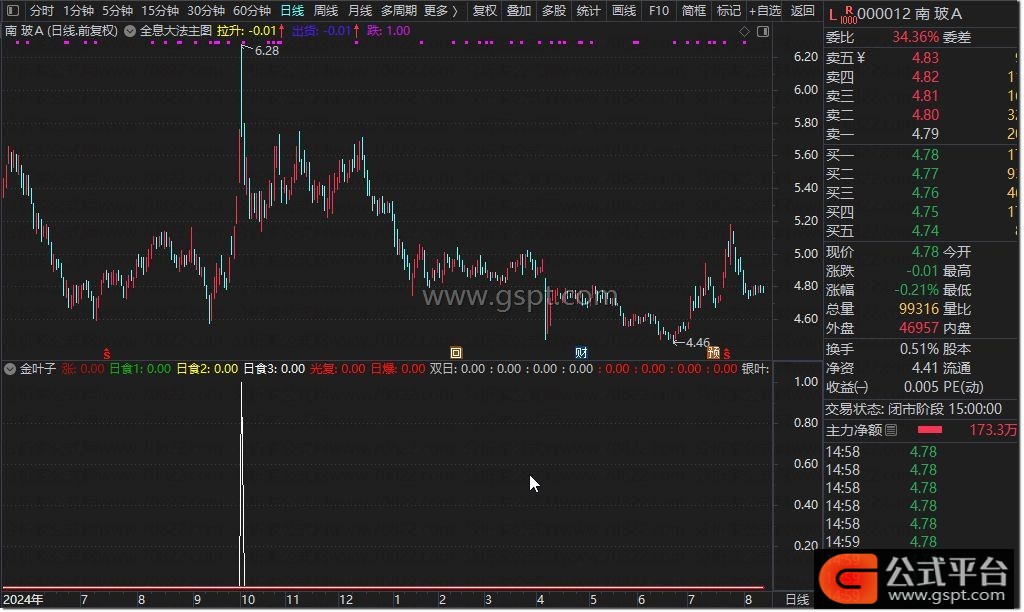This screenshot has height=612, width=1024.
Task: Click the 预 forecast marker
Action: [713, 353]
